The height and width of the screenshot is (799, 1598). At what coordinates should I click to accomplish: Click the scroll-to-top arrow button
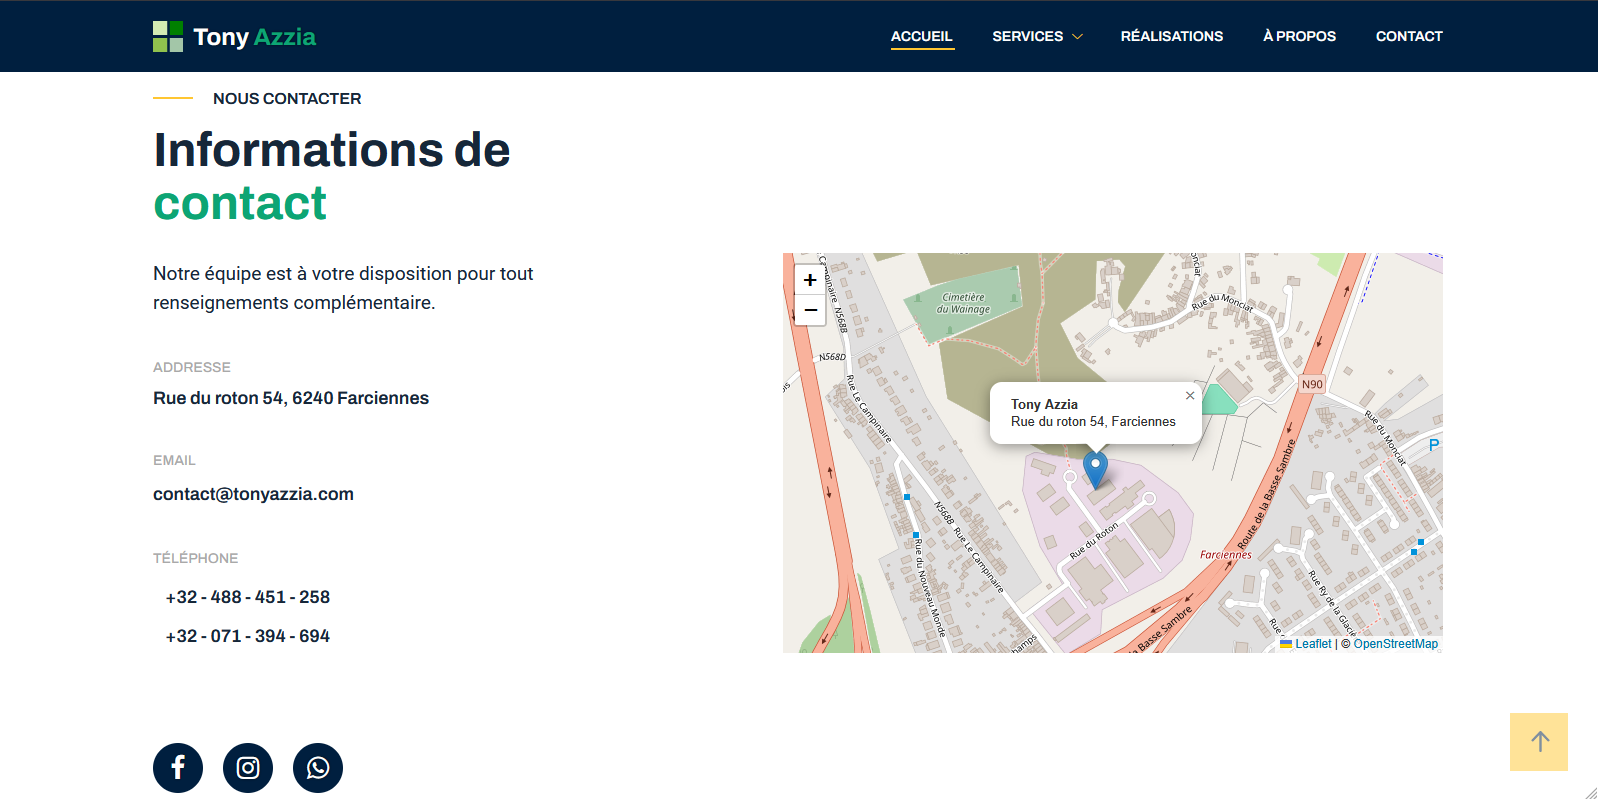pyautogui.click(x=1539, y=742)
